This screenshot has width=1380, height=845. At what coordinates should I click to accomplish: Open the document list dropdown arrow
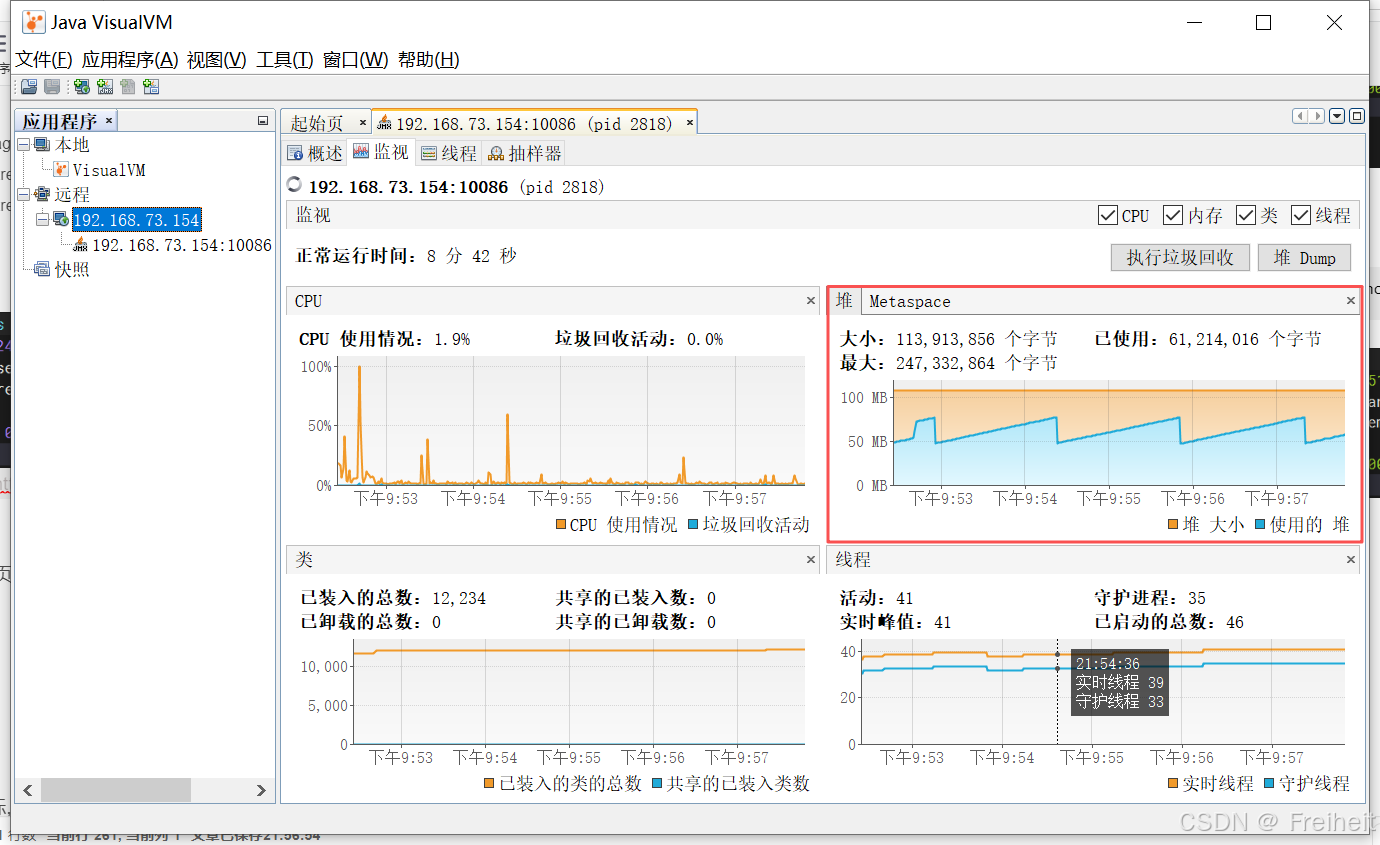tap(1337, 116)
